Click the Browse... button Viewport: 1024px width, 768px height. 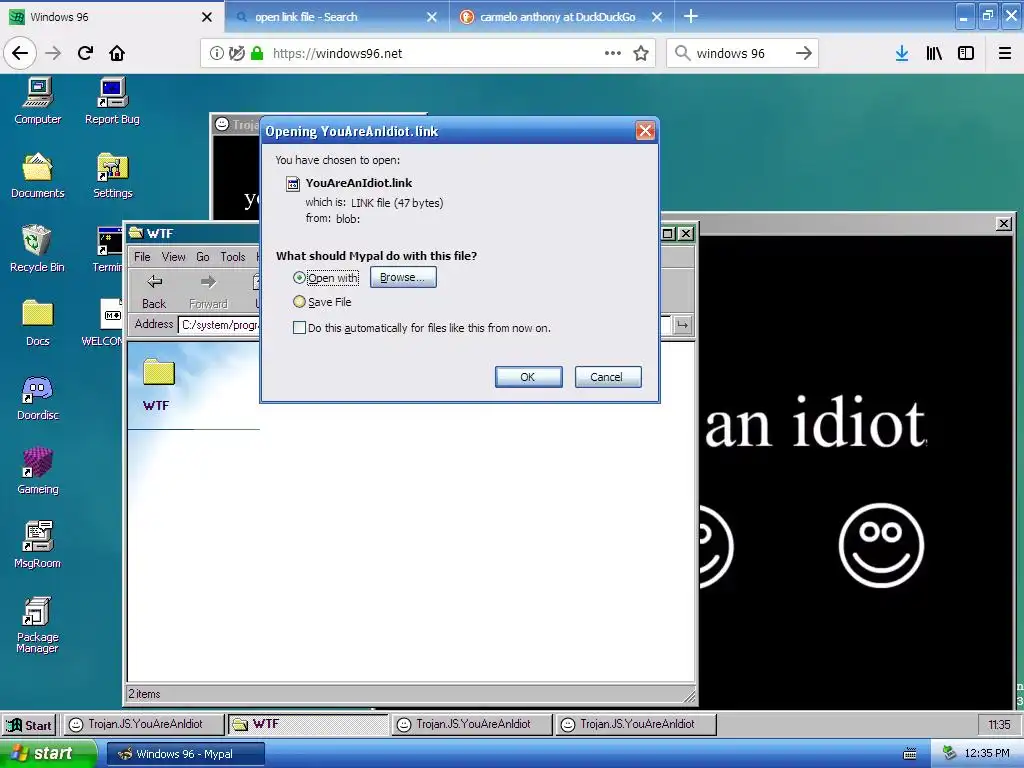tap(403, 277)
